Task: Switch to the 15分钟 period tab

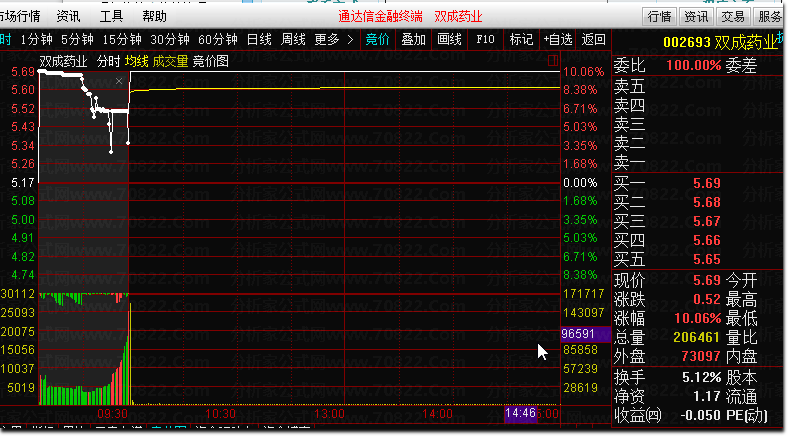Action: pos(122,39)
